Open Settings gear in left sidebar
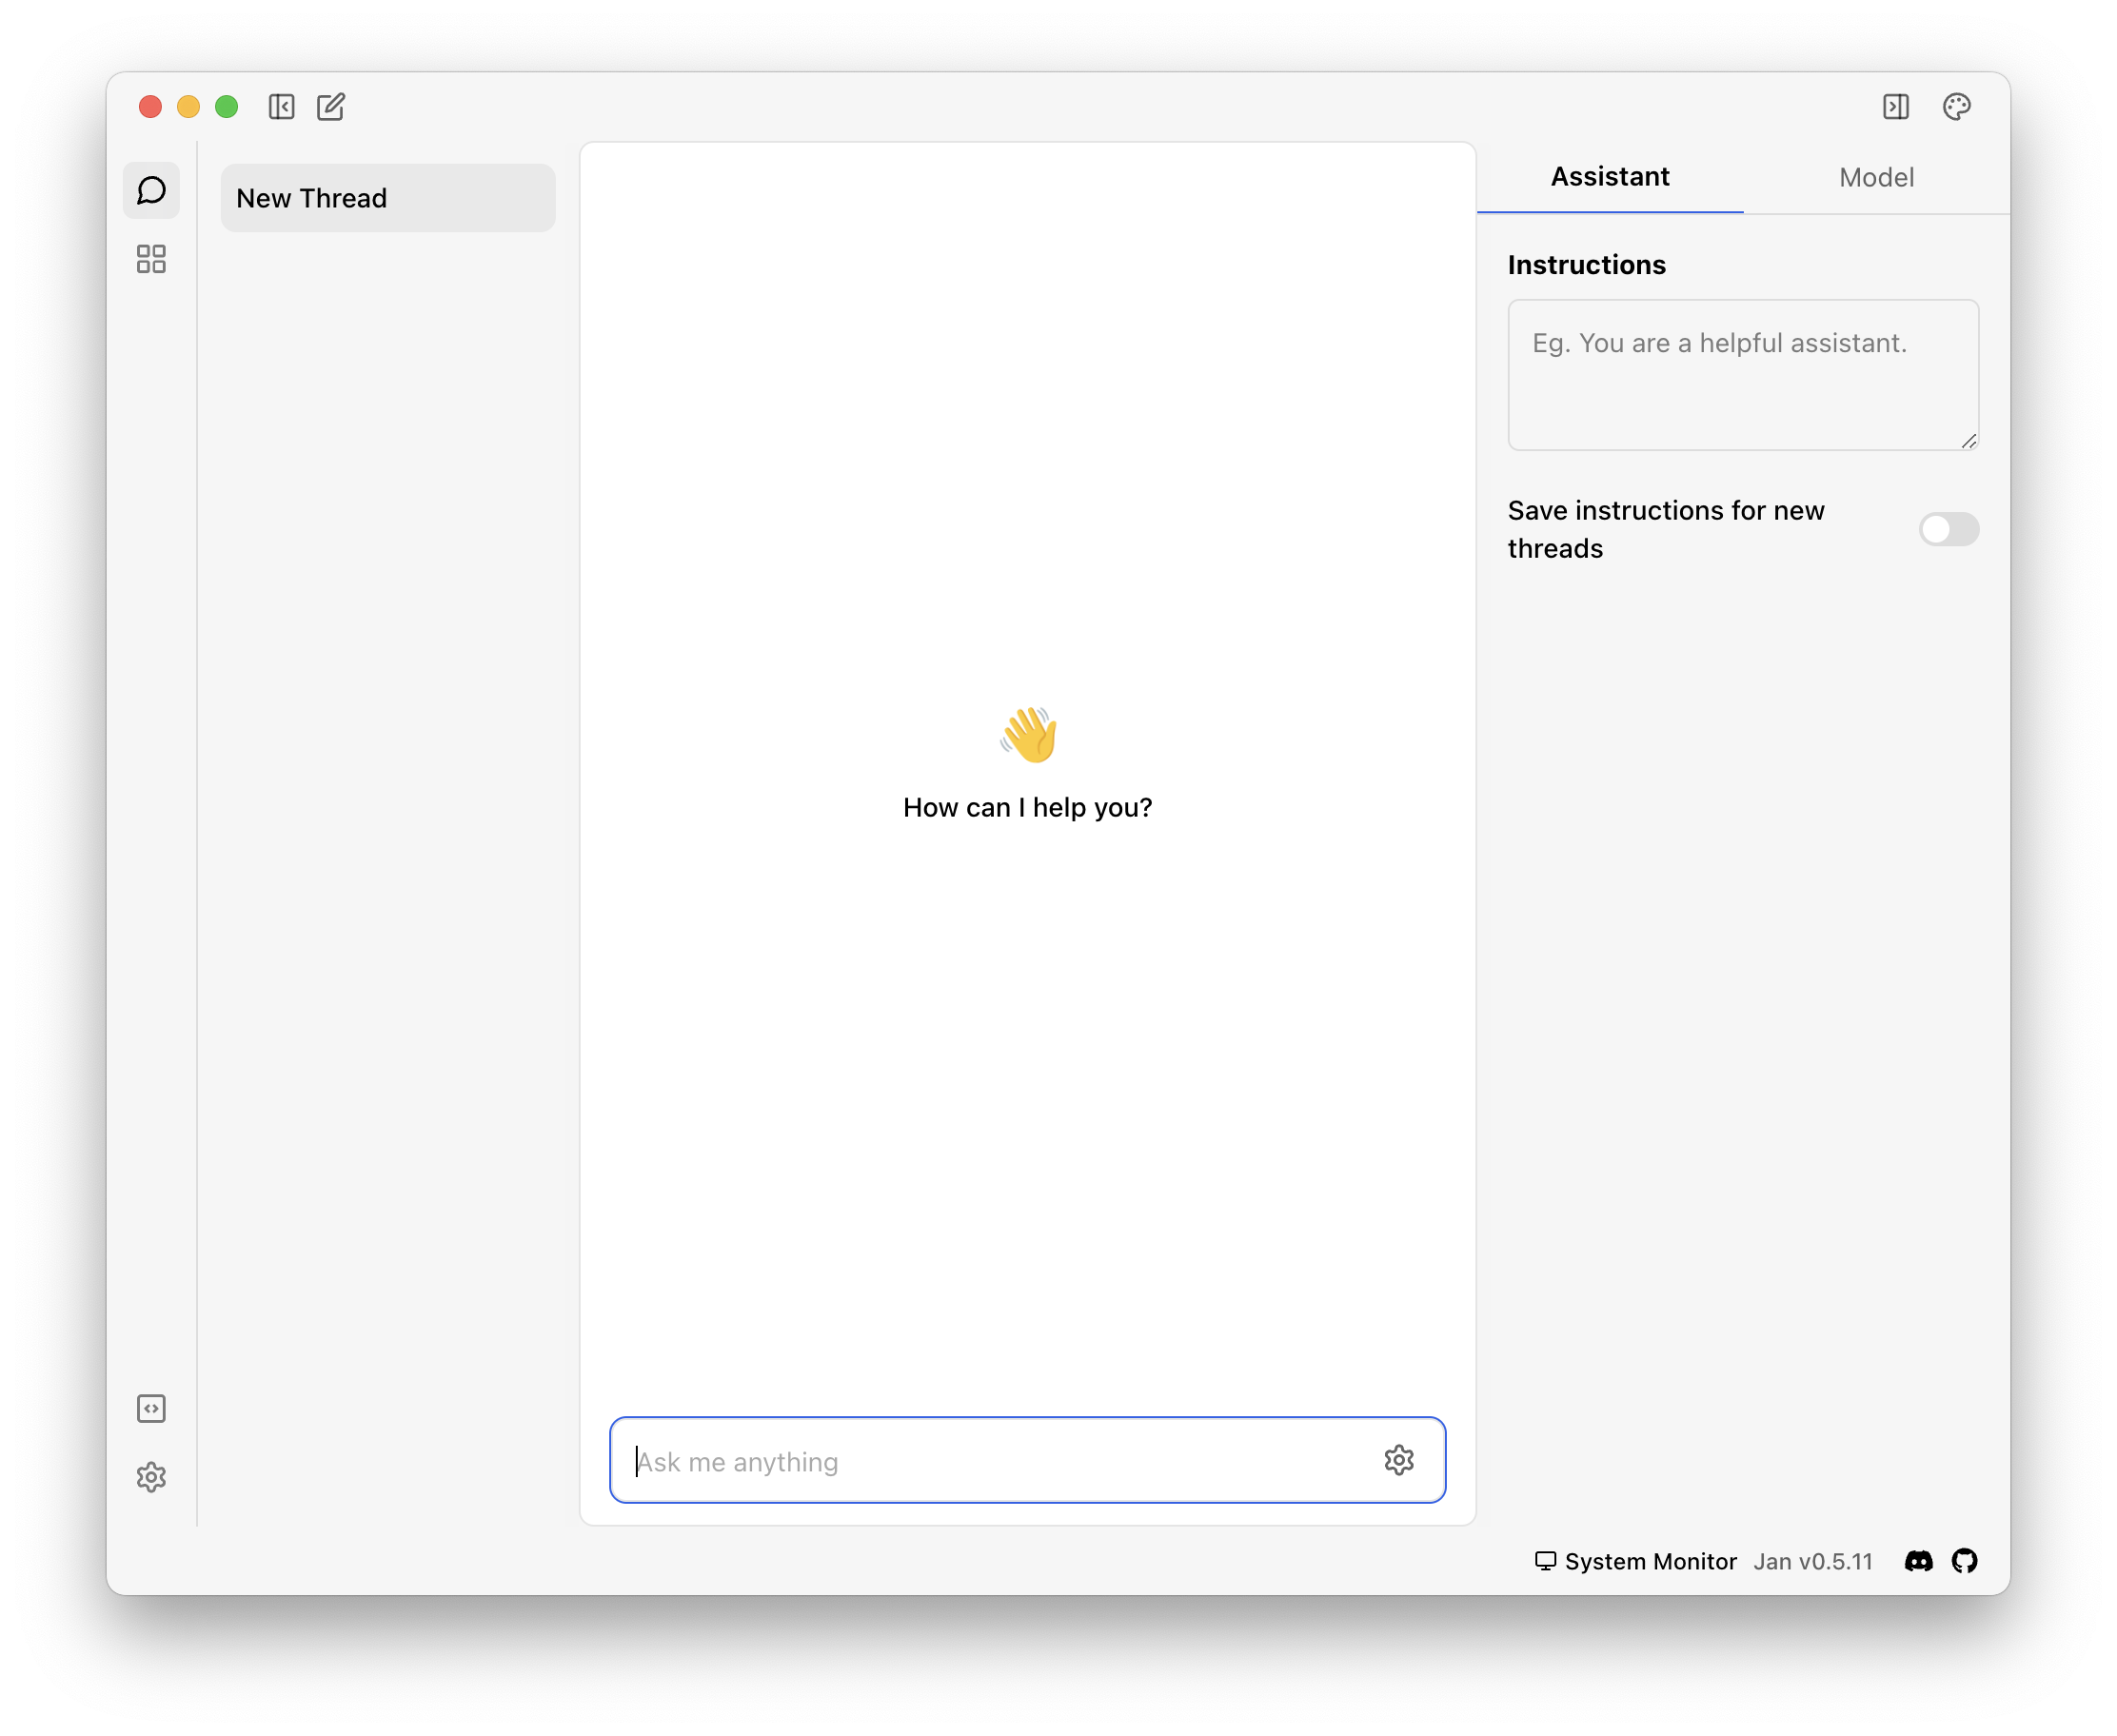The image size is (2117, 1736). pyautogui.click(x=151, y=1477)
